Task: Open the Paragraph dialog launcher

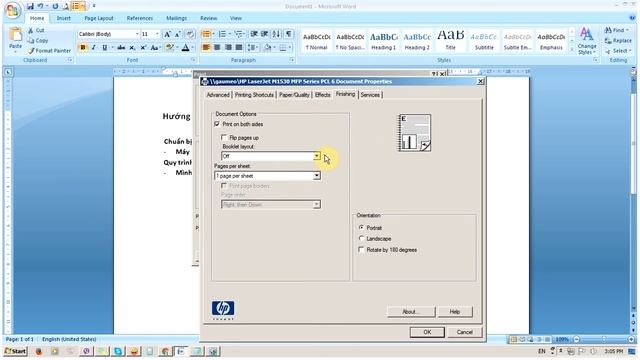Action: pyautogui.click(x=292, y=60)
